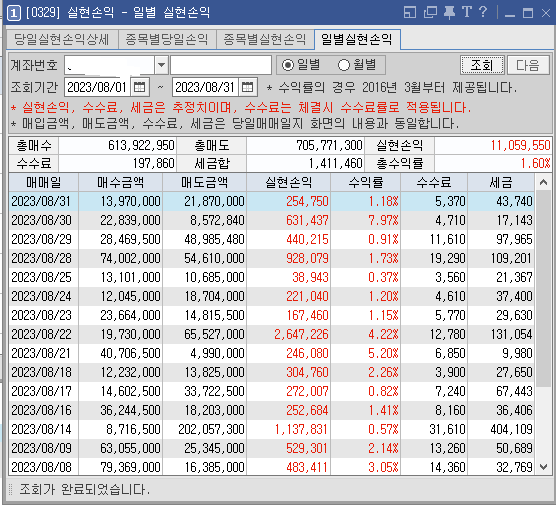This screenshot has width=556, height=505.
Task: Switch to the 종목별당일손익 tab
Action: click(x=167, y=39)
